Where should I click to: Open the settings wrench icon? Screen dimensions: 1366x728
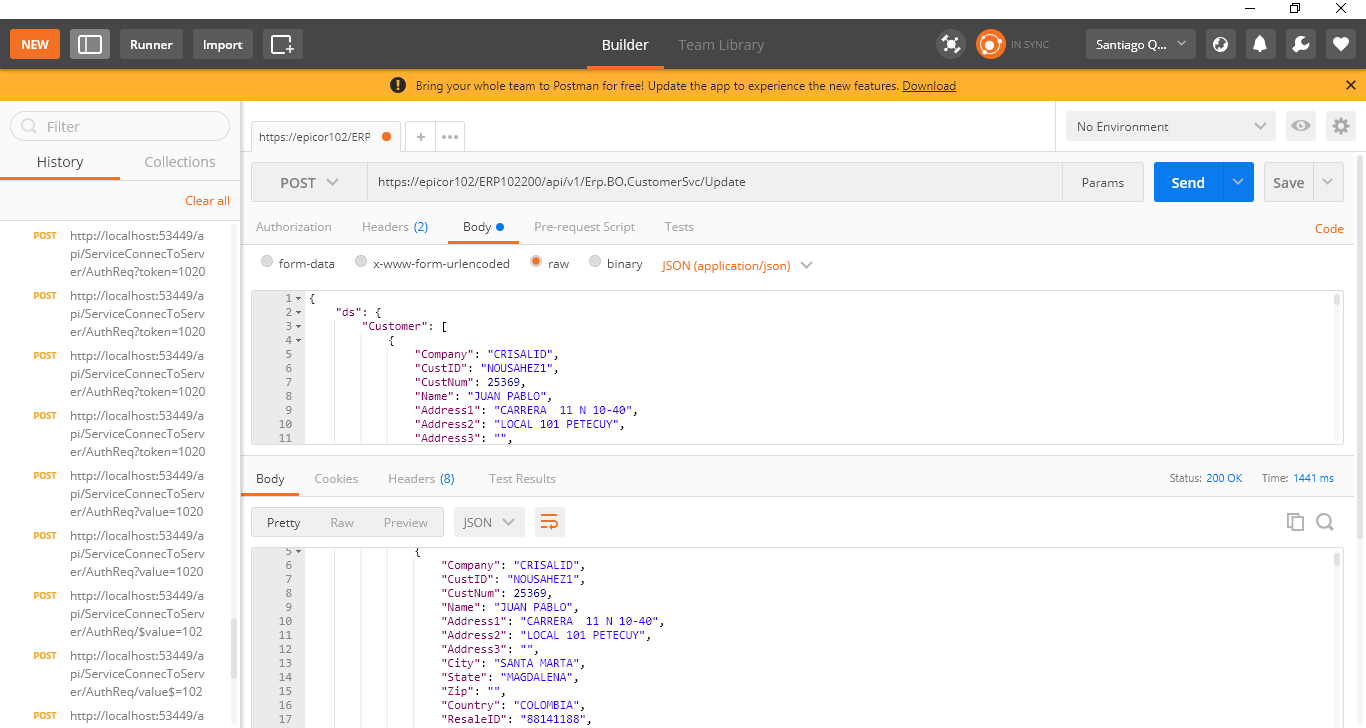(1300, 44)
